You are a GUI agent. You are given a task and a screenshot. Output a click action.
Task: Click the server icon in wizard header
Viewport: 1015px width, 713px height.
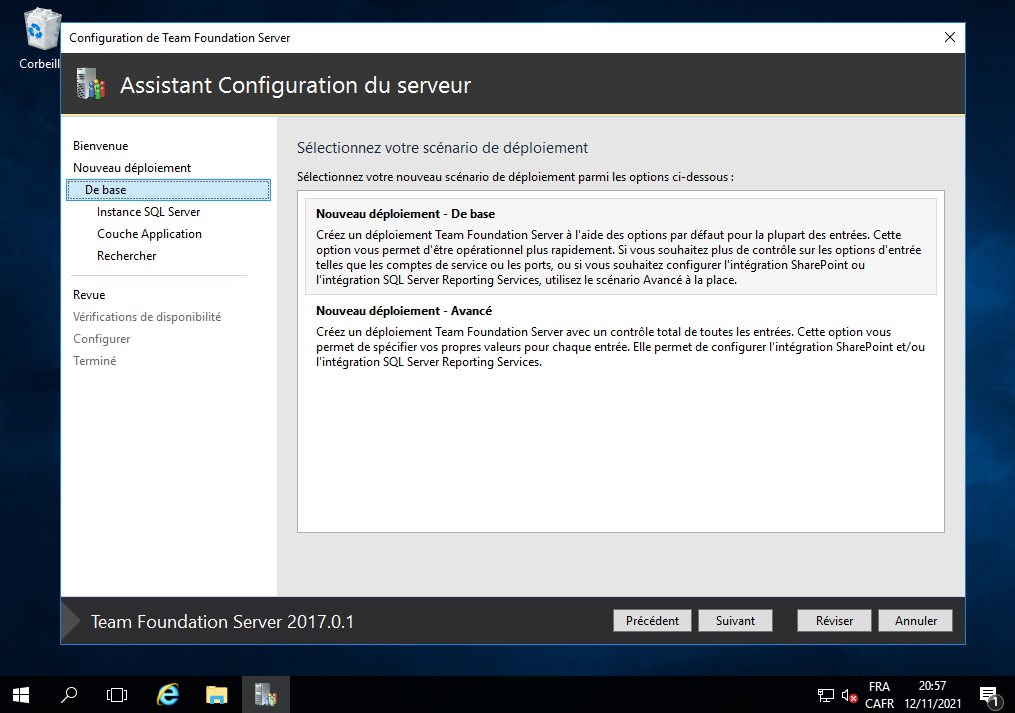(90, 86)
